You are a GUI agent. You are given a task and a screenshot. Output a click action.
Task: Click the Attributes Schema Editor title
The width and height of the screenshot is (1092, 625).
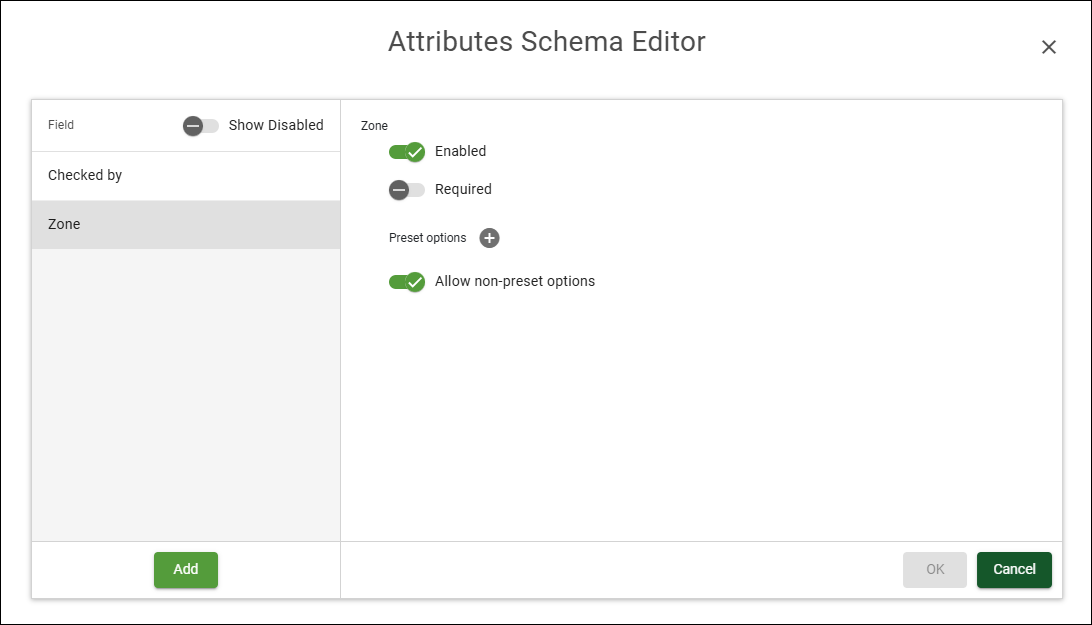[546, 42]
